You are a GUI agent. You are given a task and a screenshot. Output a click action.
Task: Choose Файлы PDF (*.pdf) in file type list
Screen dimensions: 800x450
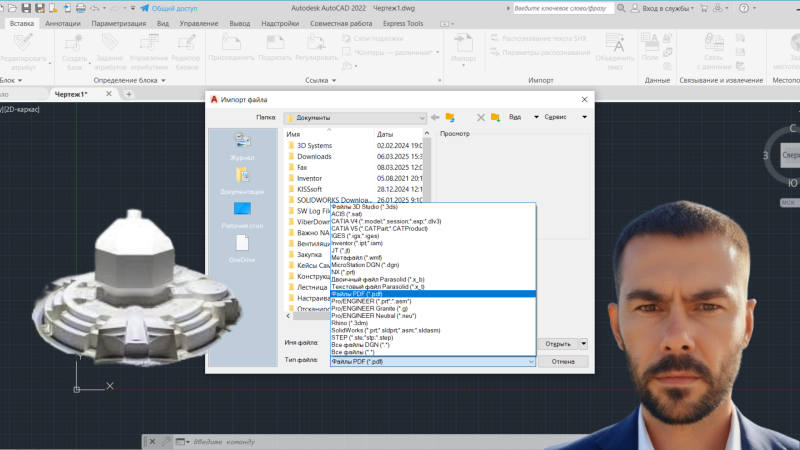coord(357,294)
